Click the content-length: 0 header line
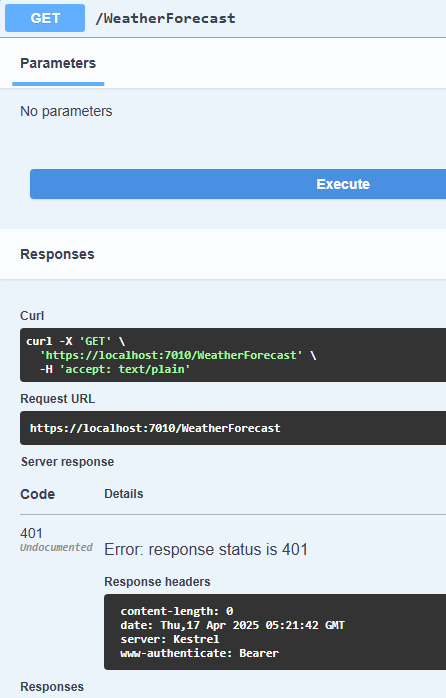 [x=177, y=611]
